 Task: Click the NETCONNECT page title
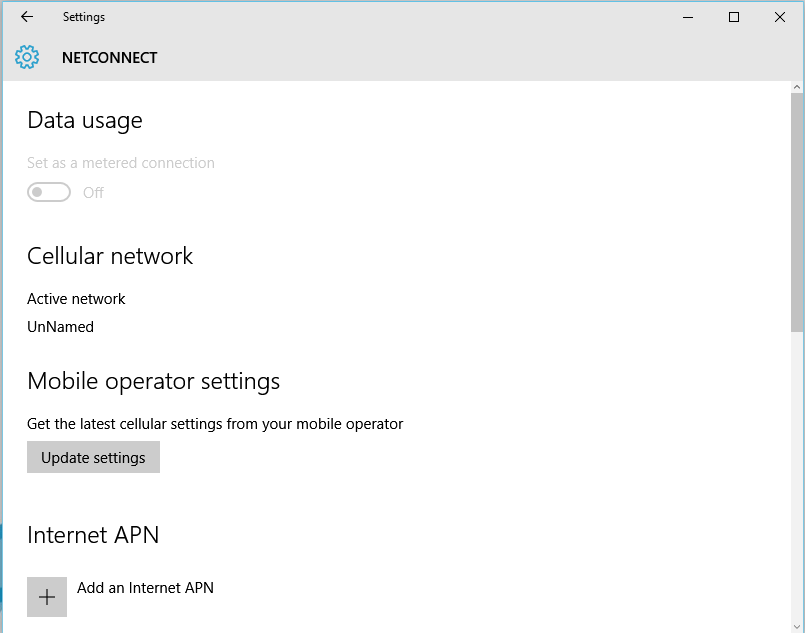[109, 58]
